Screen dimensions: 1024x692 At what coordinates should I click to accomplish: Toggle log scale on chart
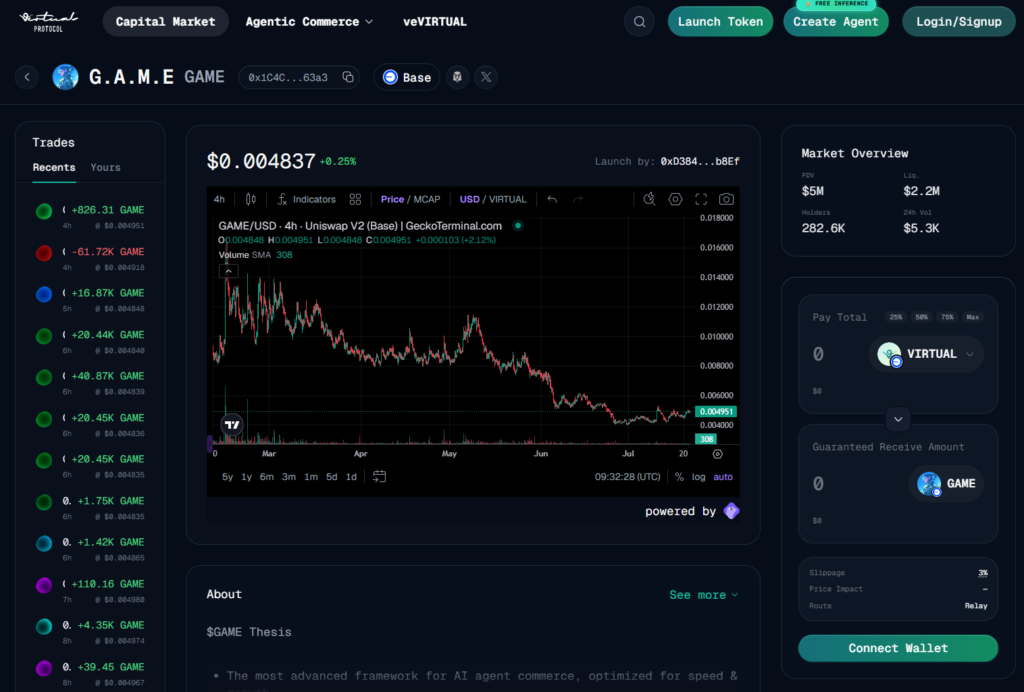[x=698, y=477]
